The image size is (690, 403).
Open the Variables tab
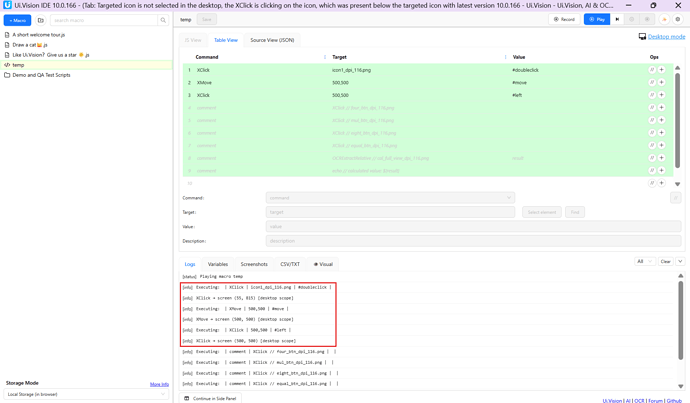point(218,264)
